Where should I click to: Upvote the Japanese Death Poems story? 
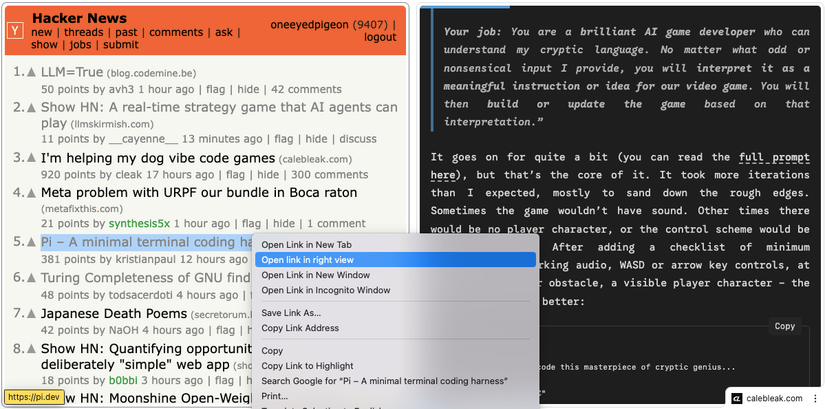32,314
